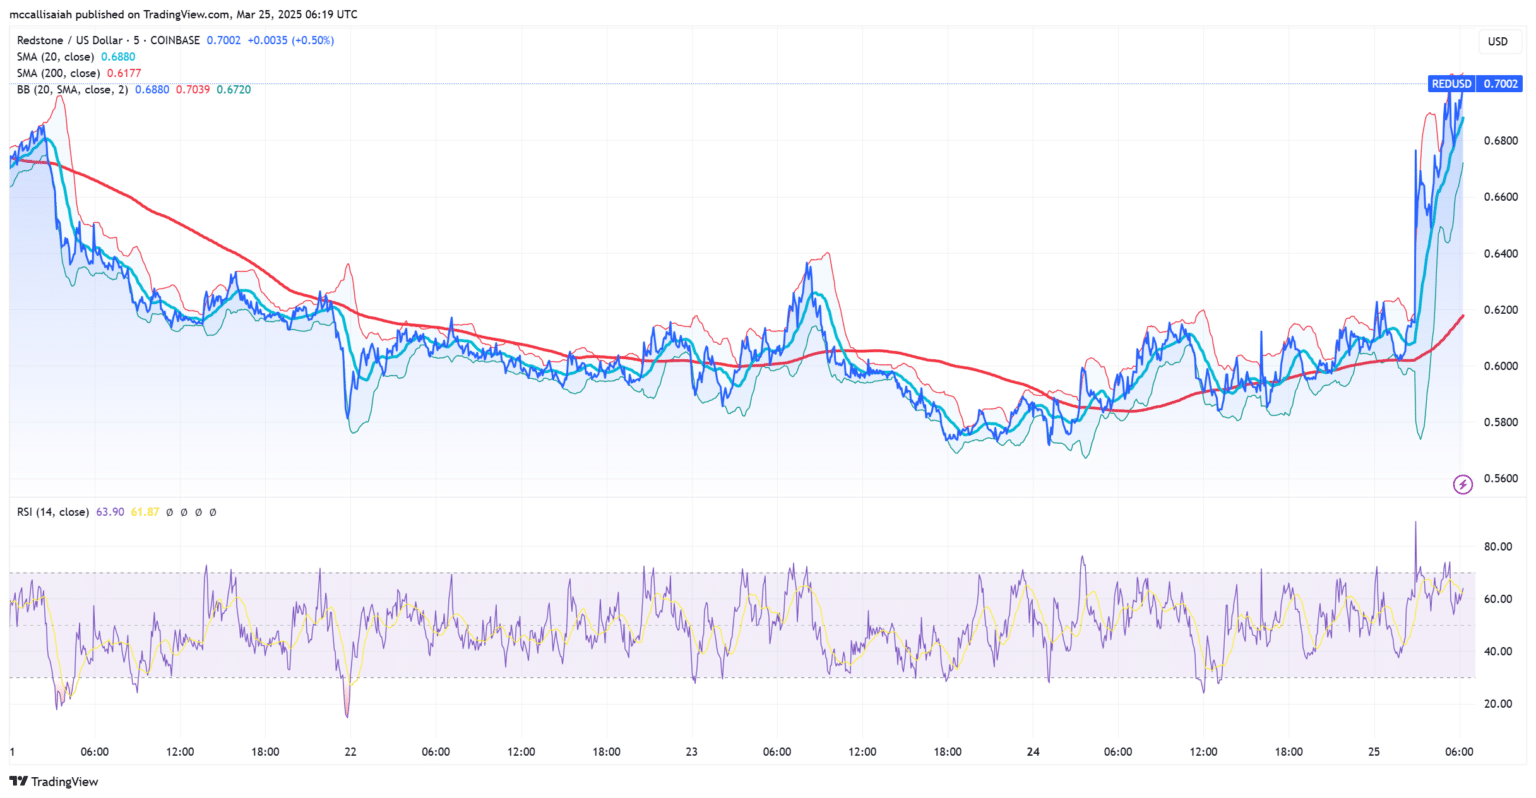Click the date label 24 on time axis
1536x798 pixels.
1033,752
